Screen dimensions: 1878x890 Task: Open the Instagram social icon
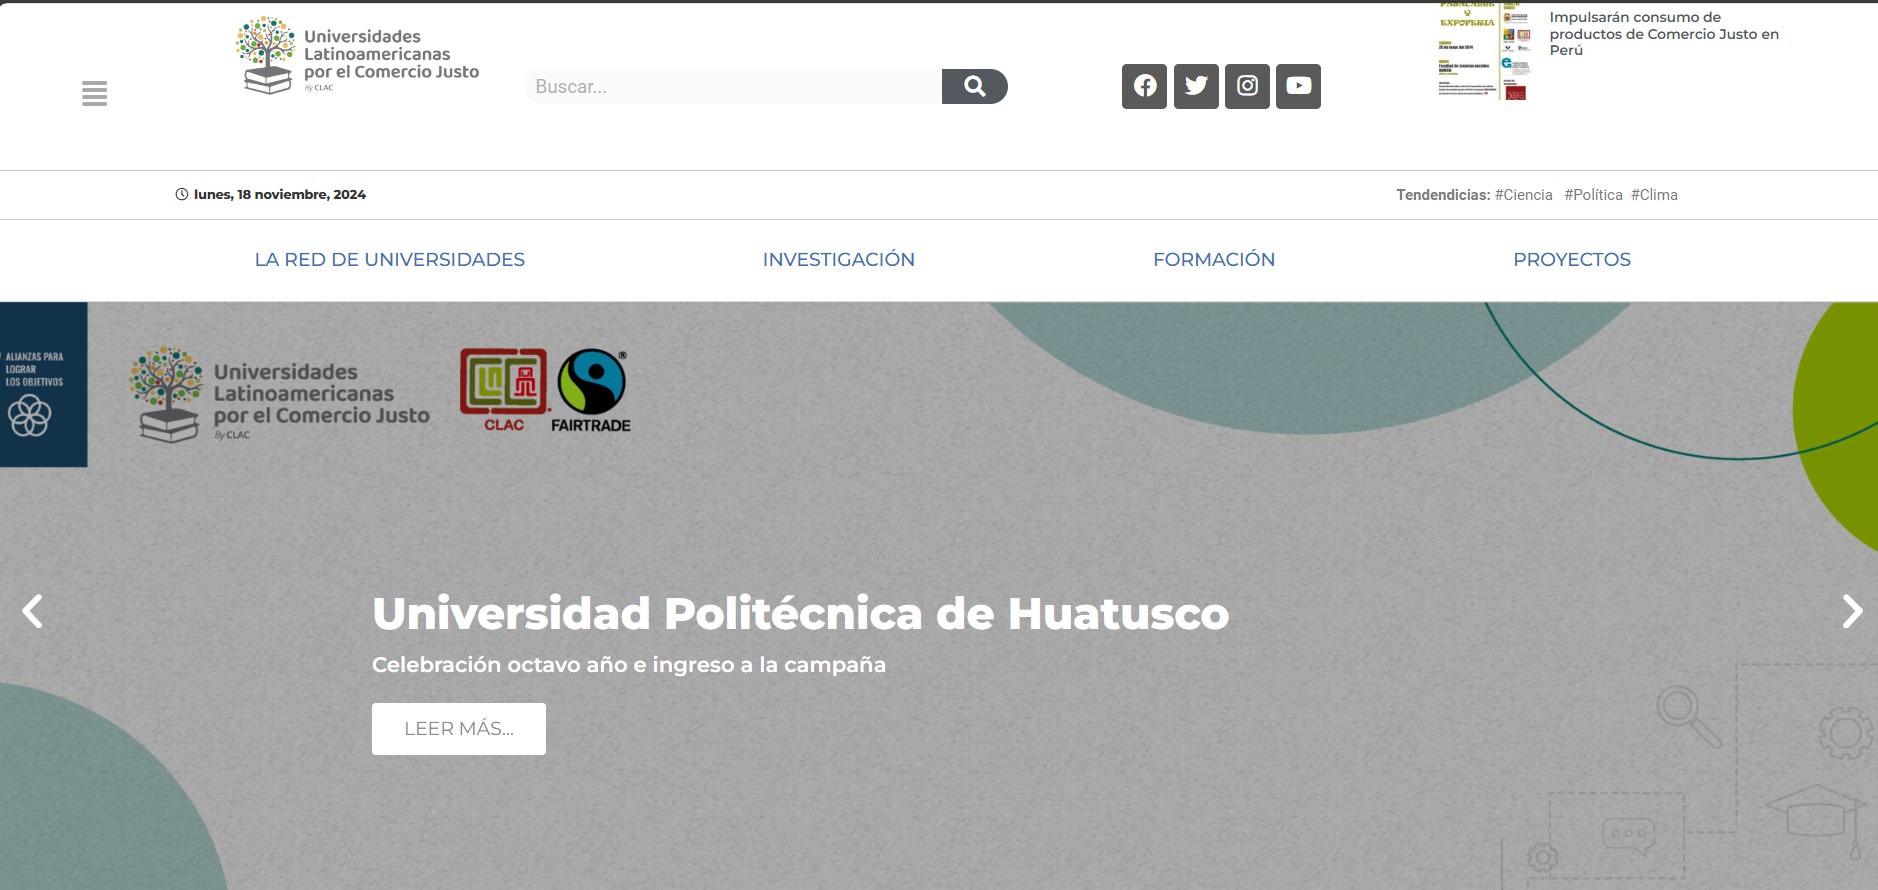click(x=1247, y=86)
